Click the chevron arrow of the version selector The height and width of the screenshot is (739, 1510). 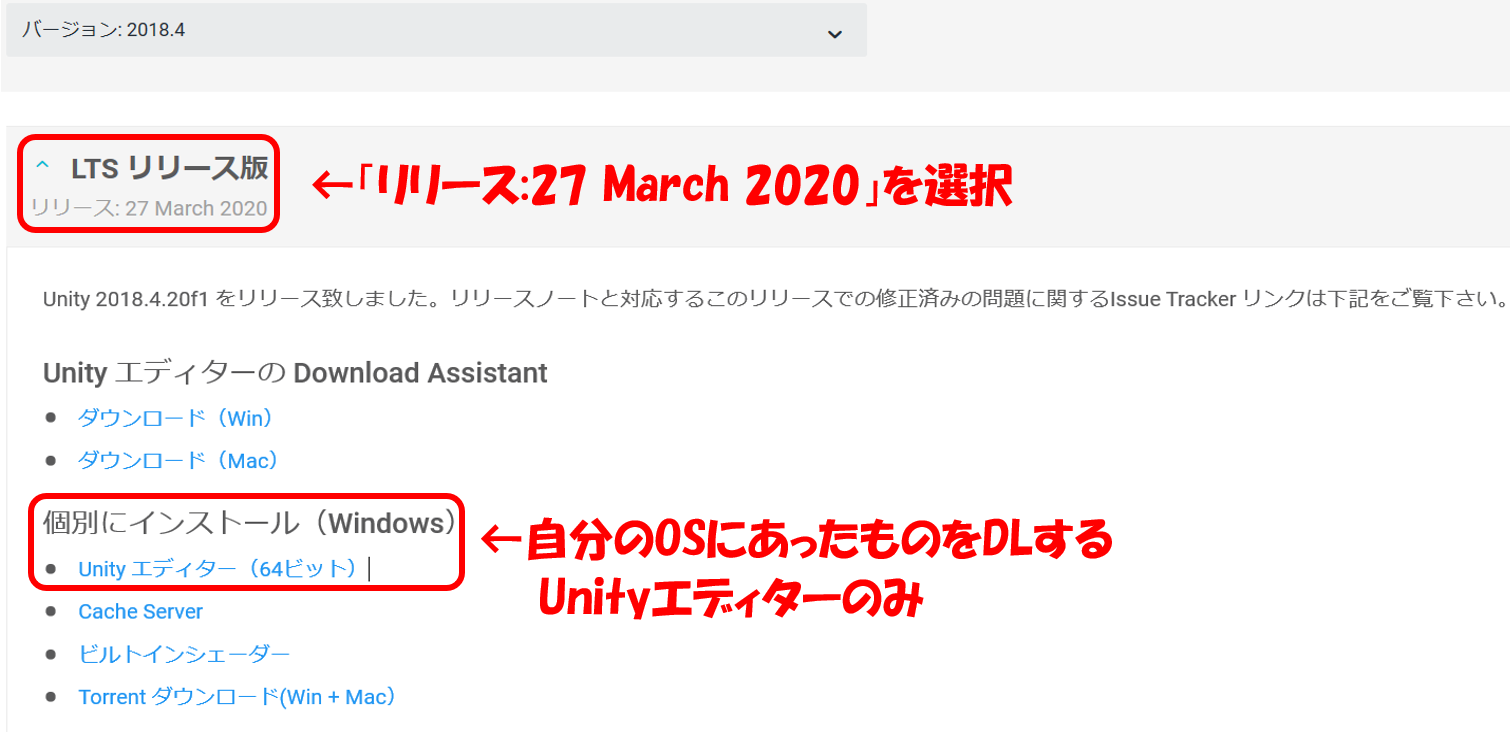tap(835, 34)
